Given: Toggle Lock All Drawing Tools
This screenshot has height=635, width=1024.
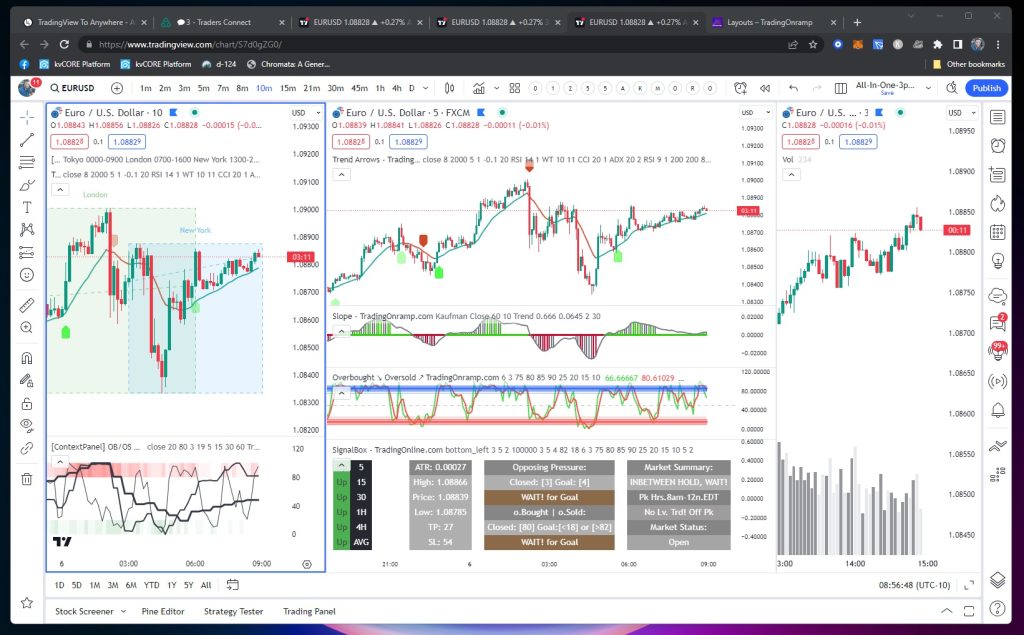Looking at the screenshot, I should coord(27,402).
